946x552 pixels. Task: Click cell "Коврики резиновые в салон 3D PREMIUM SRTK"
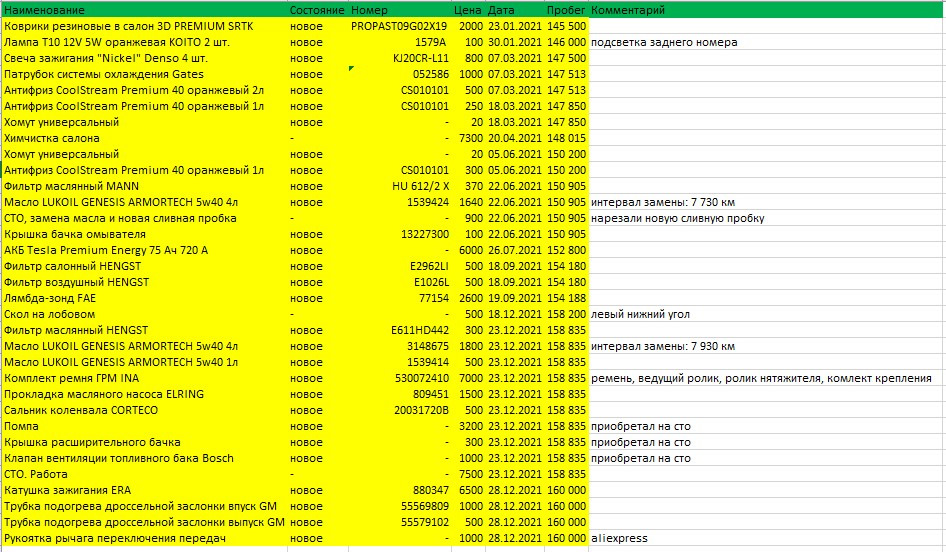click(145, 26)
